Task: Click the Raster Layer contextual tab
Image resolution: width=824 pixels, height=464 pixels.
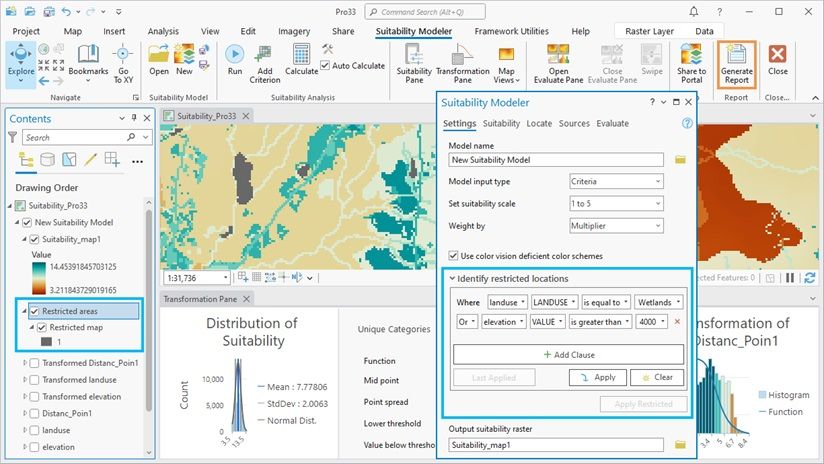Action: [x=650, y=32]
